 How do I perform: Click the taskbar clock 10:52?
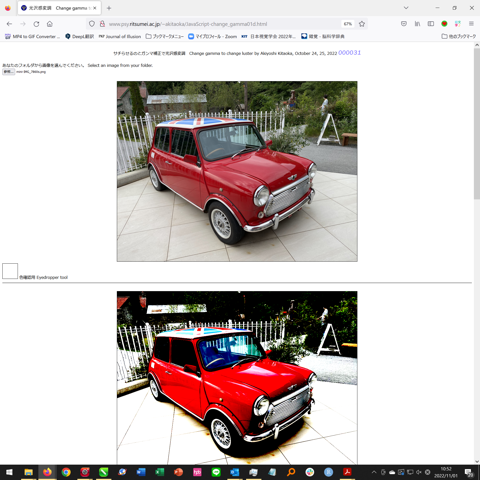point(446,472)
